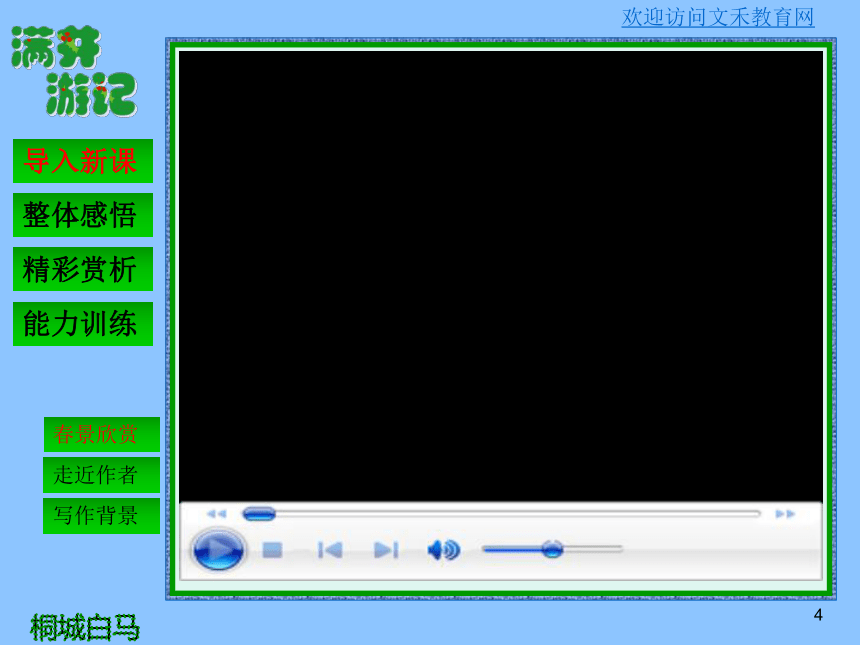Click the seek bar position handle
The height and width of the screenshot is (645, 860).
tap(259, 514)
